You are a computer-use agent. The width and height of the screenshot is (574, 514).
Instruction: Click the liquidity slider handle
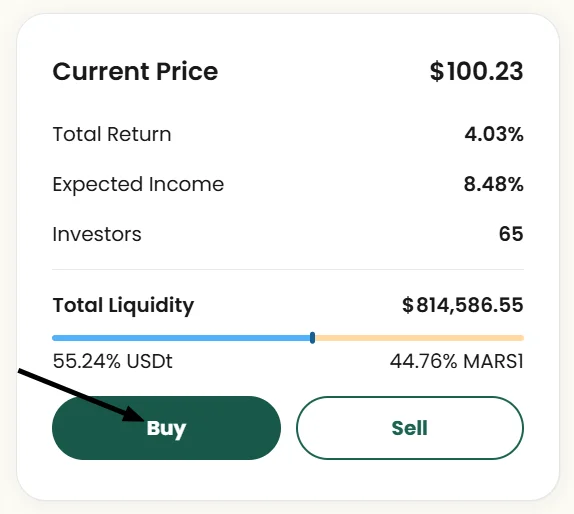tap(312, 338)
